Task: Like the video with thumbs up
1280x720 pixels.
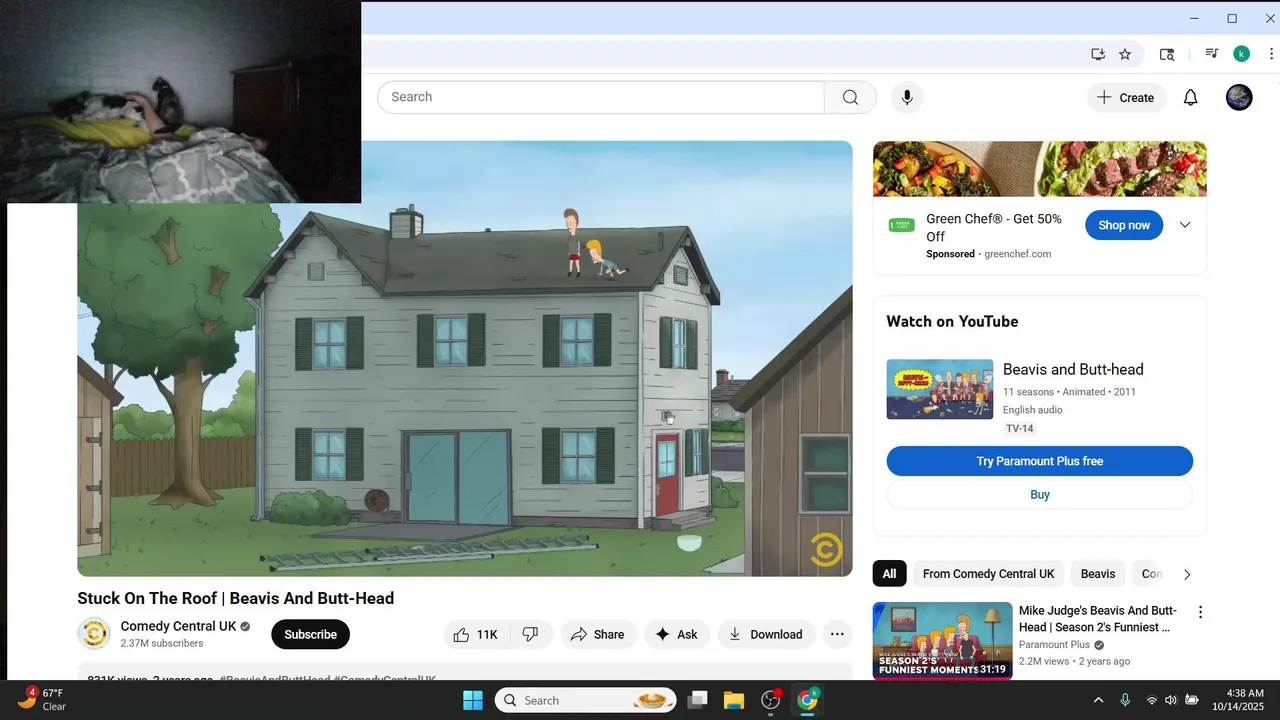Action: point(477,634)
